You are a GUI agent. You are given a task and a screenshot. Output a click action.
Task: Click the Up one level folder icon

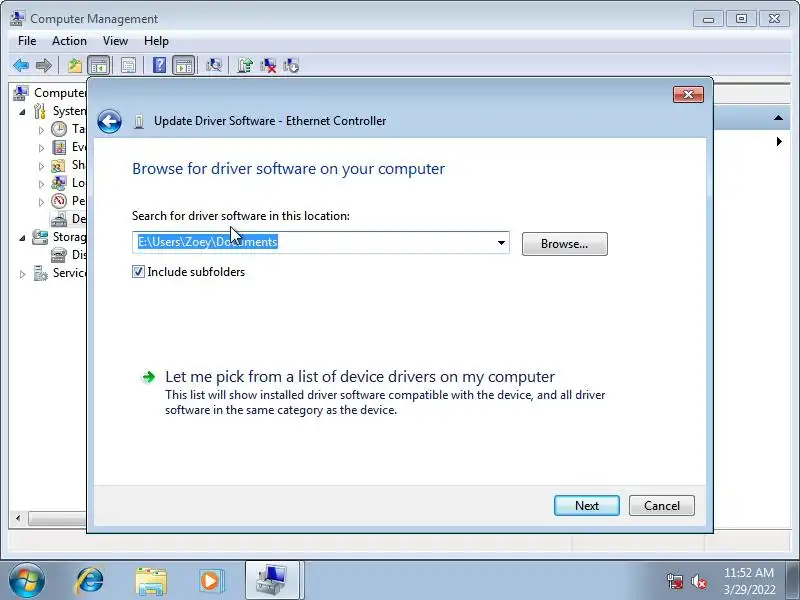[74, 65]
